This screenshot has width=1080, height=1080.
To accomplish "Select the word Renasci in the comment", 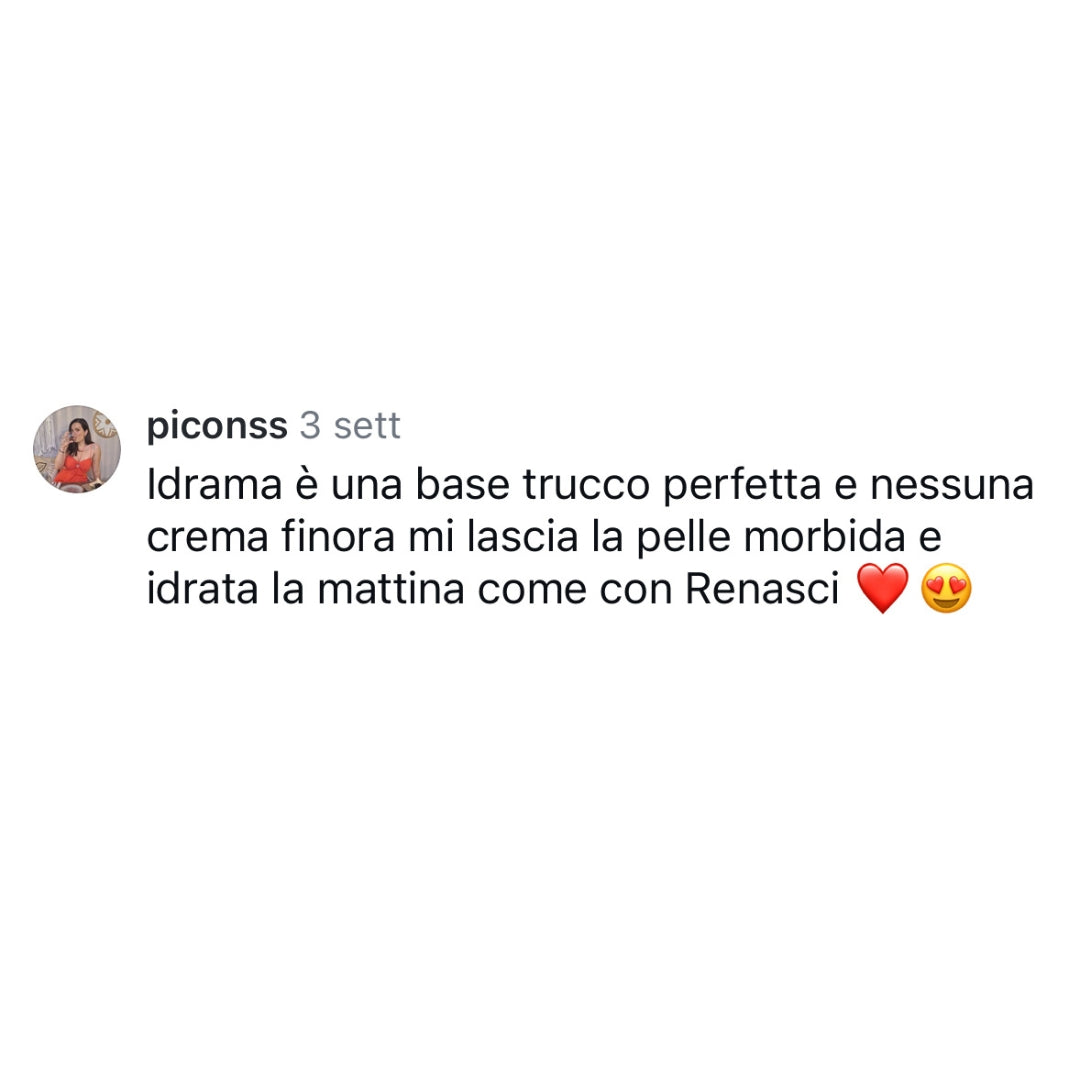I will (x=762, y=590).
